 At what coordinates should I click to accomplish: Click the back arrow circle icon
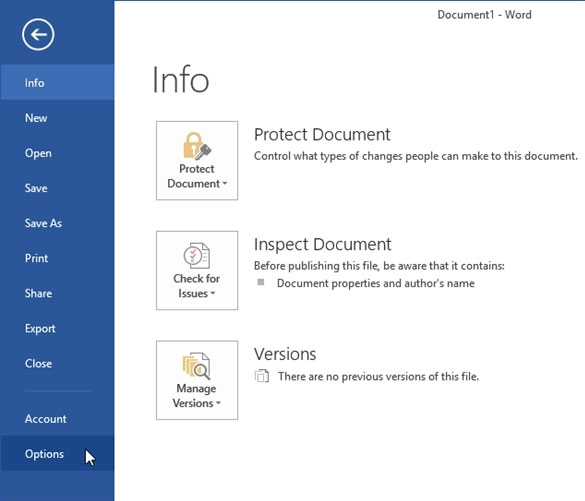[x=38, y=35]
